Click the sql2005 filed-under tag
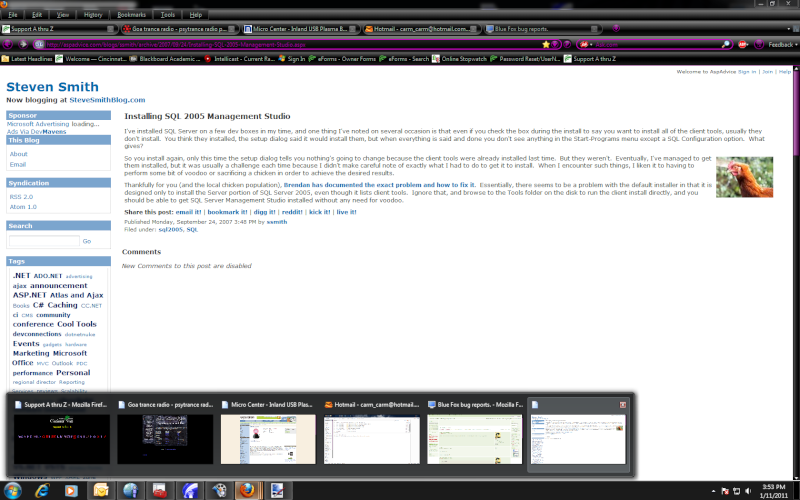Viewport: 800px width, 500px height. click(x=170, y=230)
